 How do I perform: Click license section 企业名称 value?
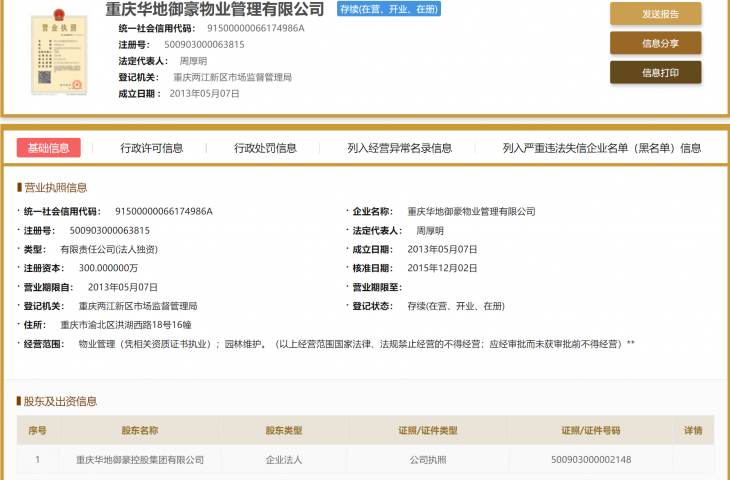pyautogui.click(x=471, y=211)
